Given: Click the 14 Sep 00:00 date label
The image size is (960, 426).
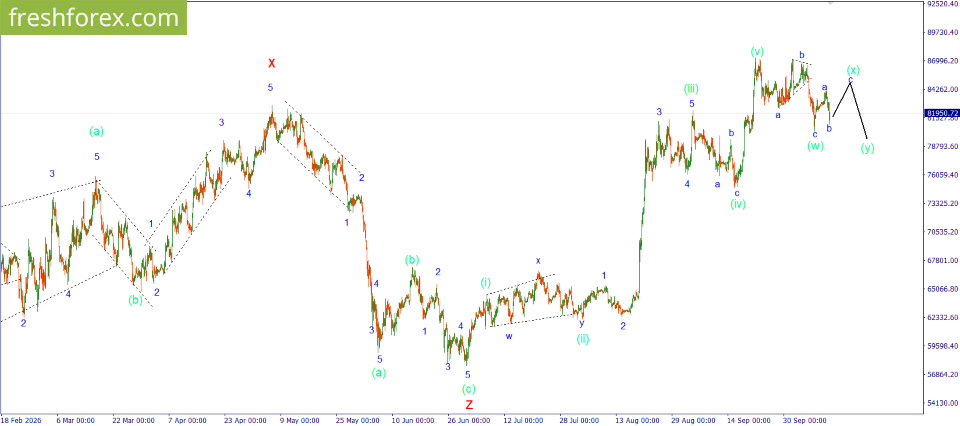Looking at the screenshot, I should coord(748,421).
